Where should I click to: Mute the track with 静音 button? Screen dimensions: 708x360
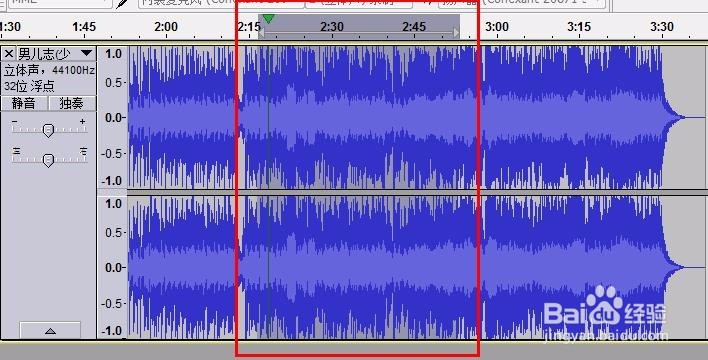coord(23,103)
